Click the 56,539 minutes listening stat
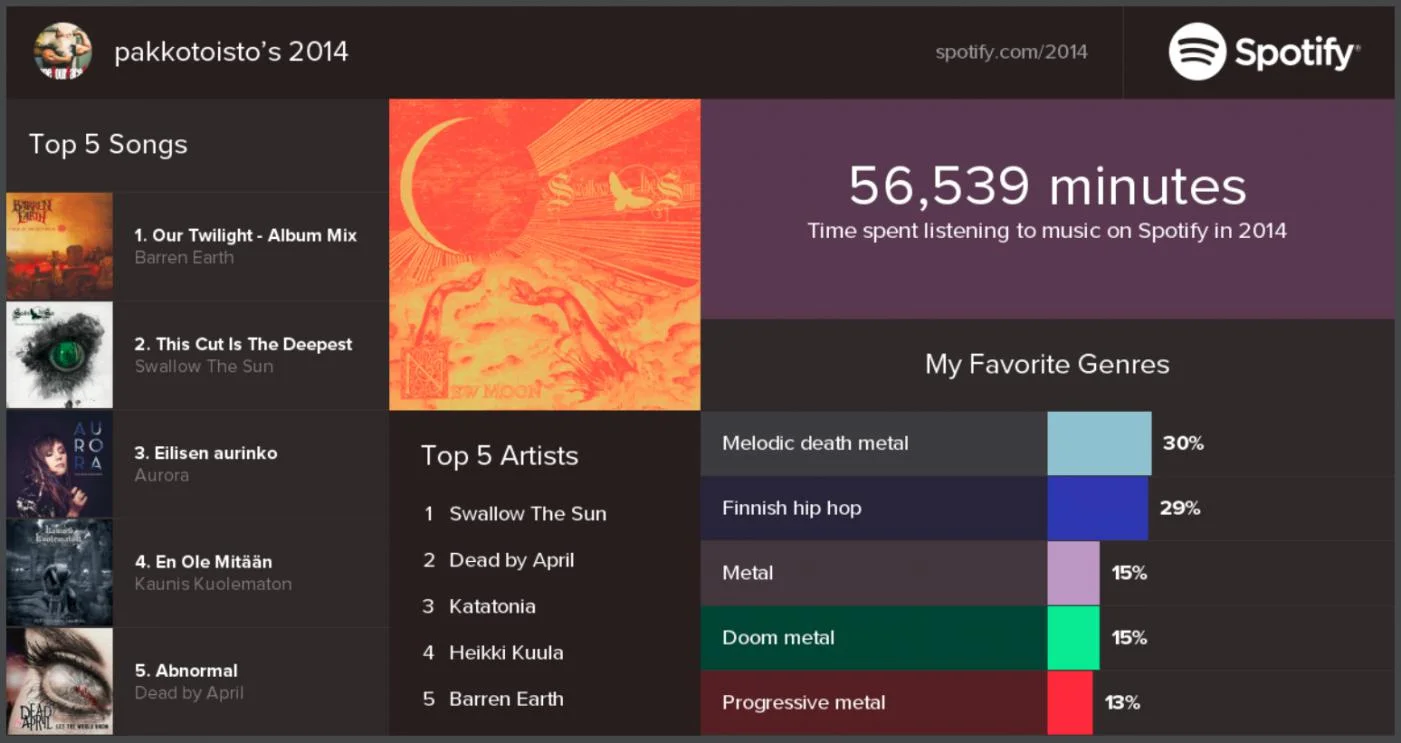Image resolution: width=1401 pixels, height=743 pixels. pos(1047,187)
